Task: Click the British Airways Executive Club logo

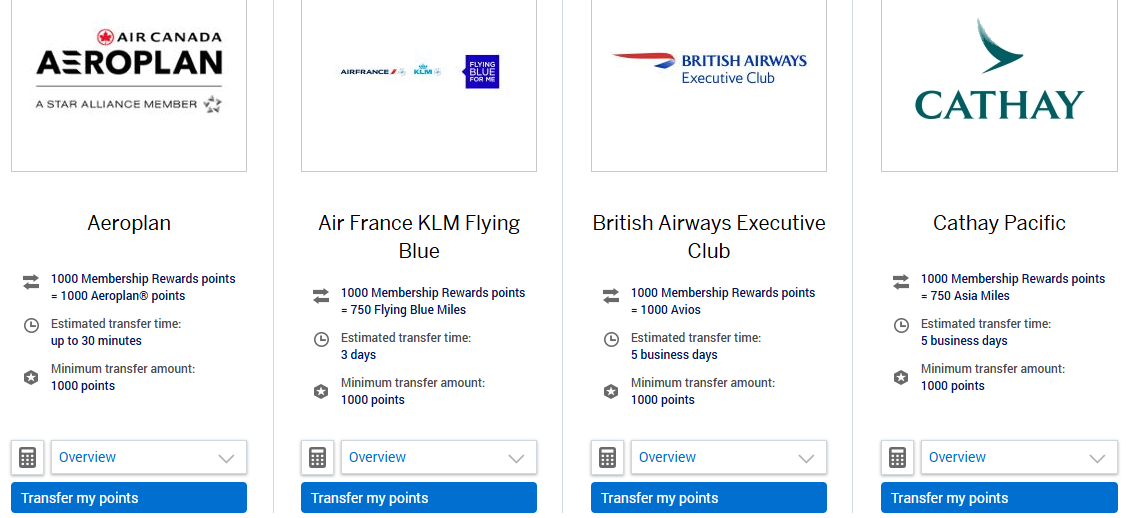Action: pyautogui.click(x=709, y=68)
